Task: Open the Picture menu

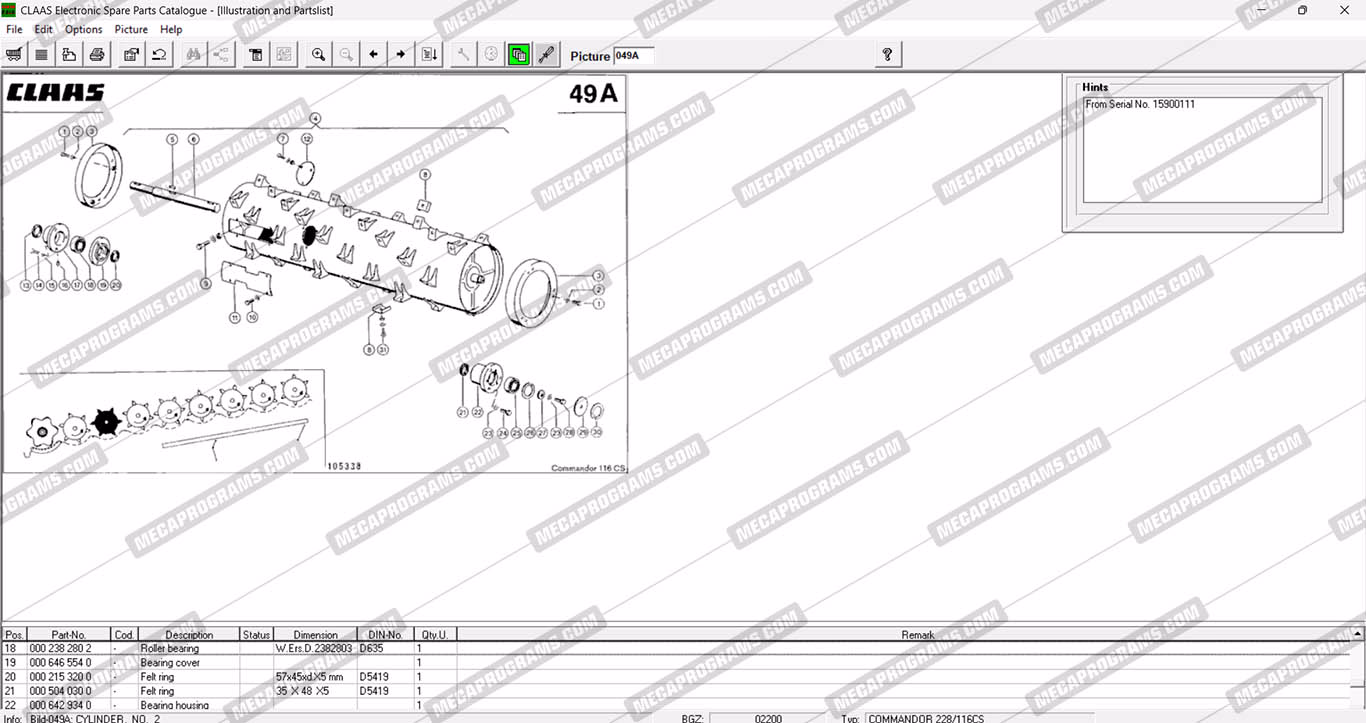Action: (131, 29)
